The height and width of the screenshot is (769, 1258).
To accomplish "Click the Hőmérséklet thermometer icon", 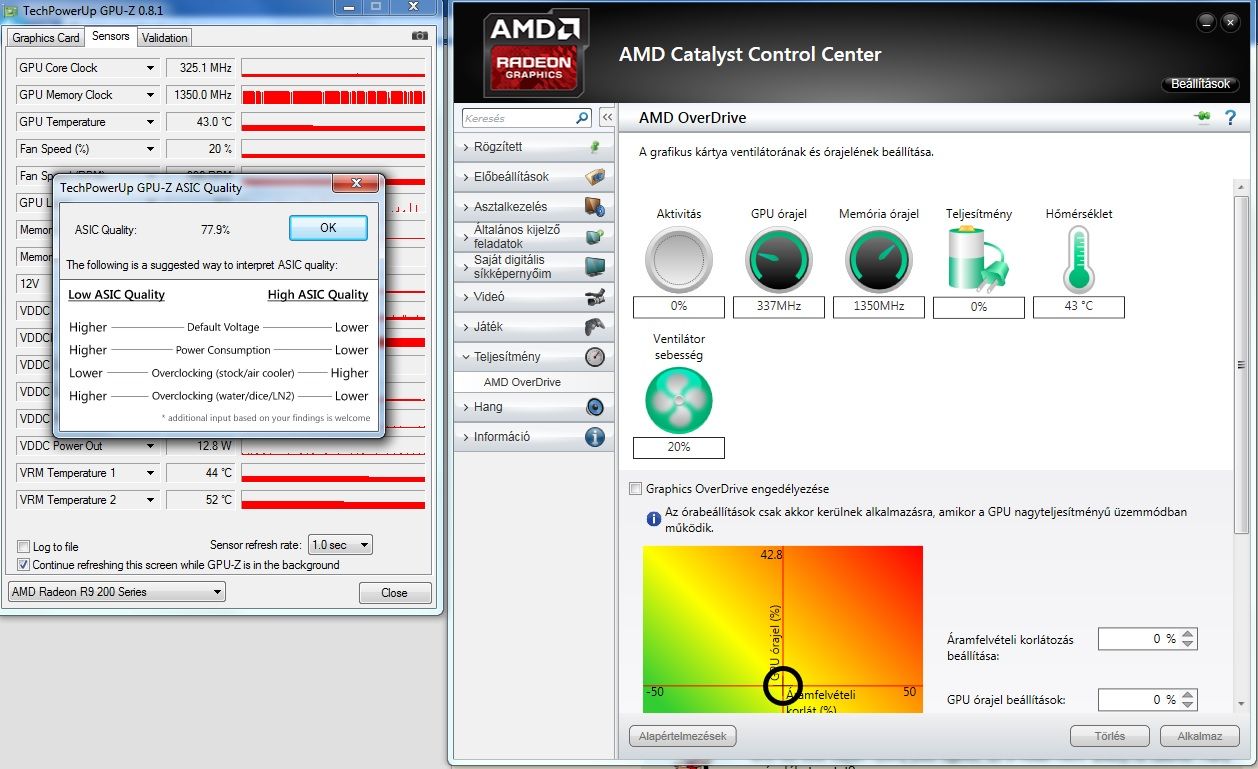I will 1079,259.
